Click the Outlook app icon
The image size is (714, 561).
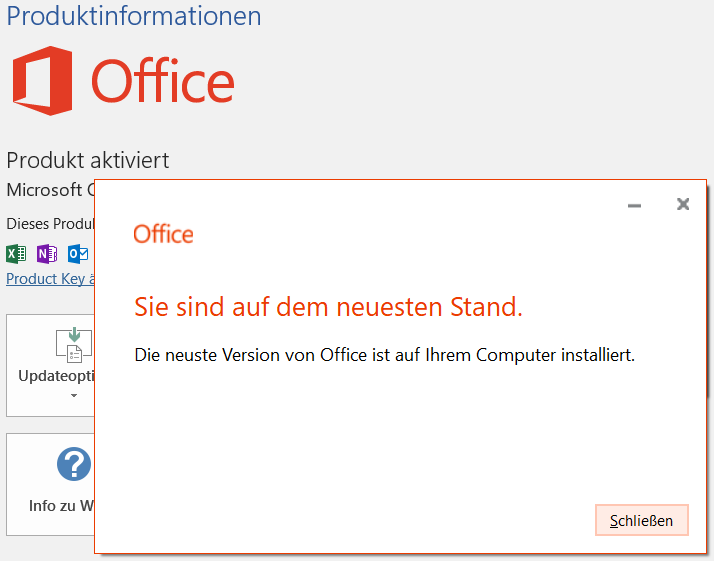point(77,253)
